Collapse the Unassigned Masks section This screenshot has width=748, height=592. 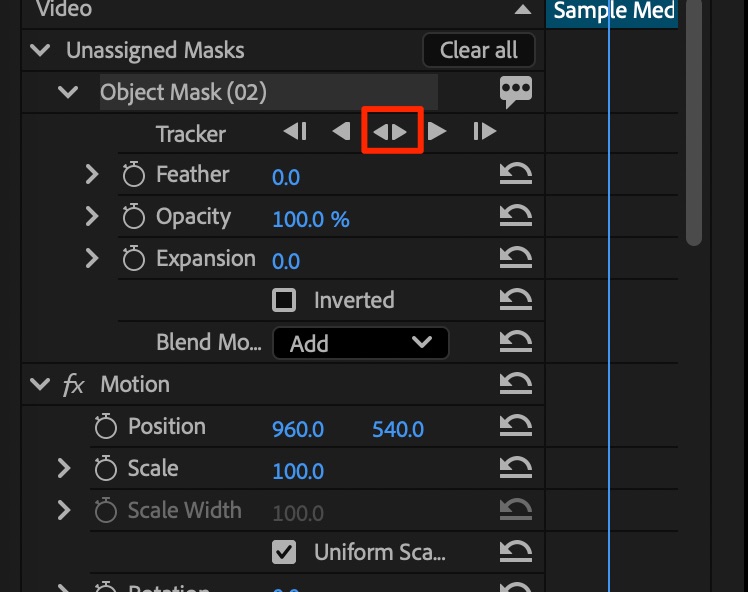click(40, 50)
